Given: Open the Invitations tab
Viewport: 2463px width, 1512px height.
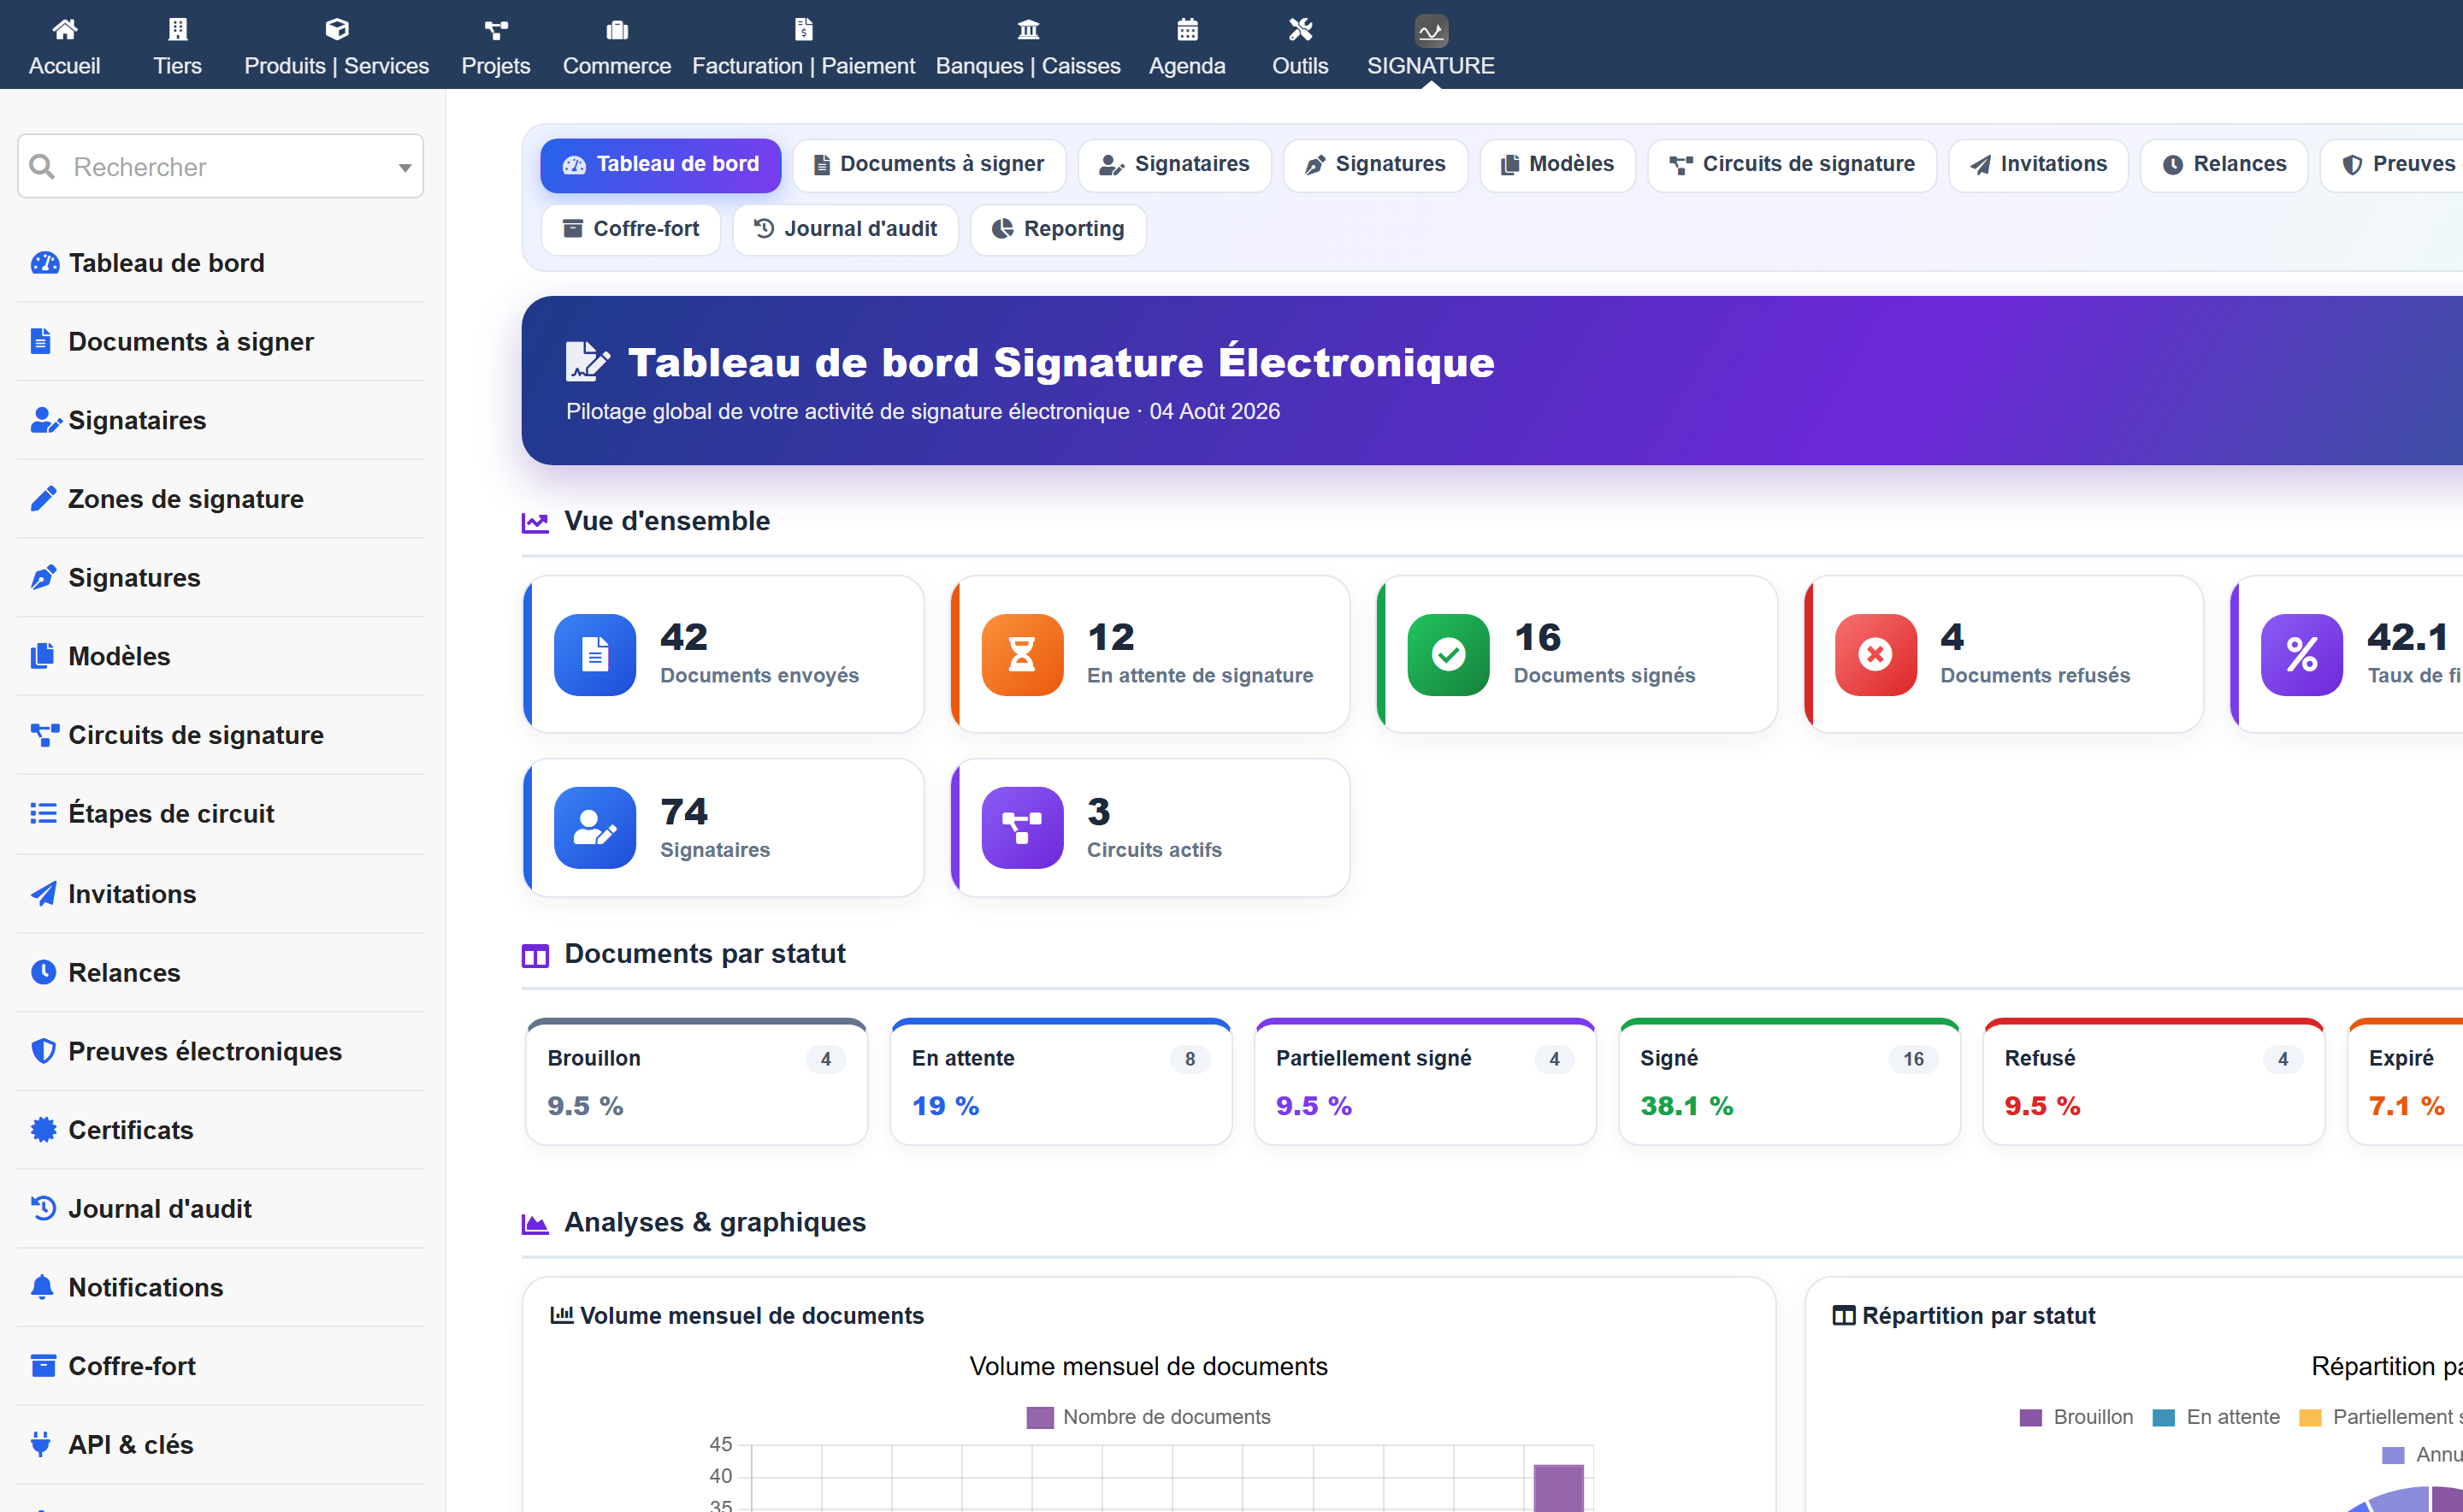Looking at the screenshot, I should coord(2039,164).
